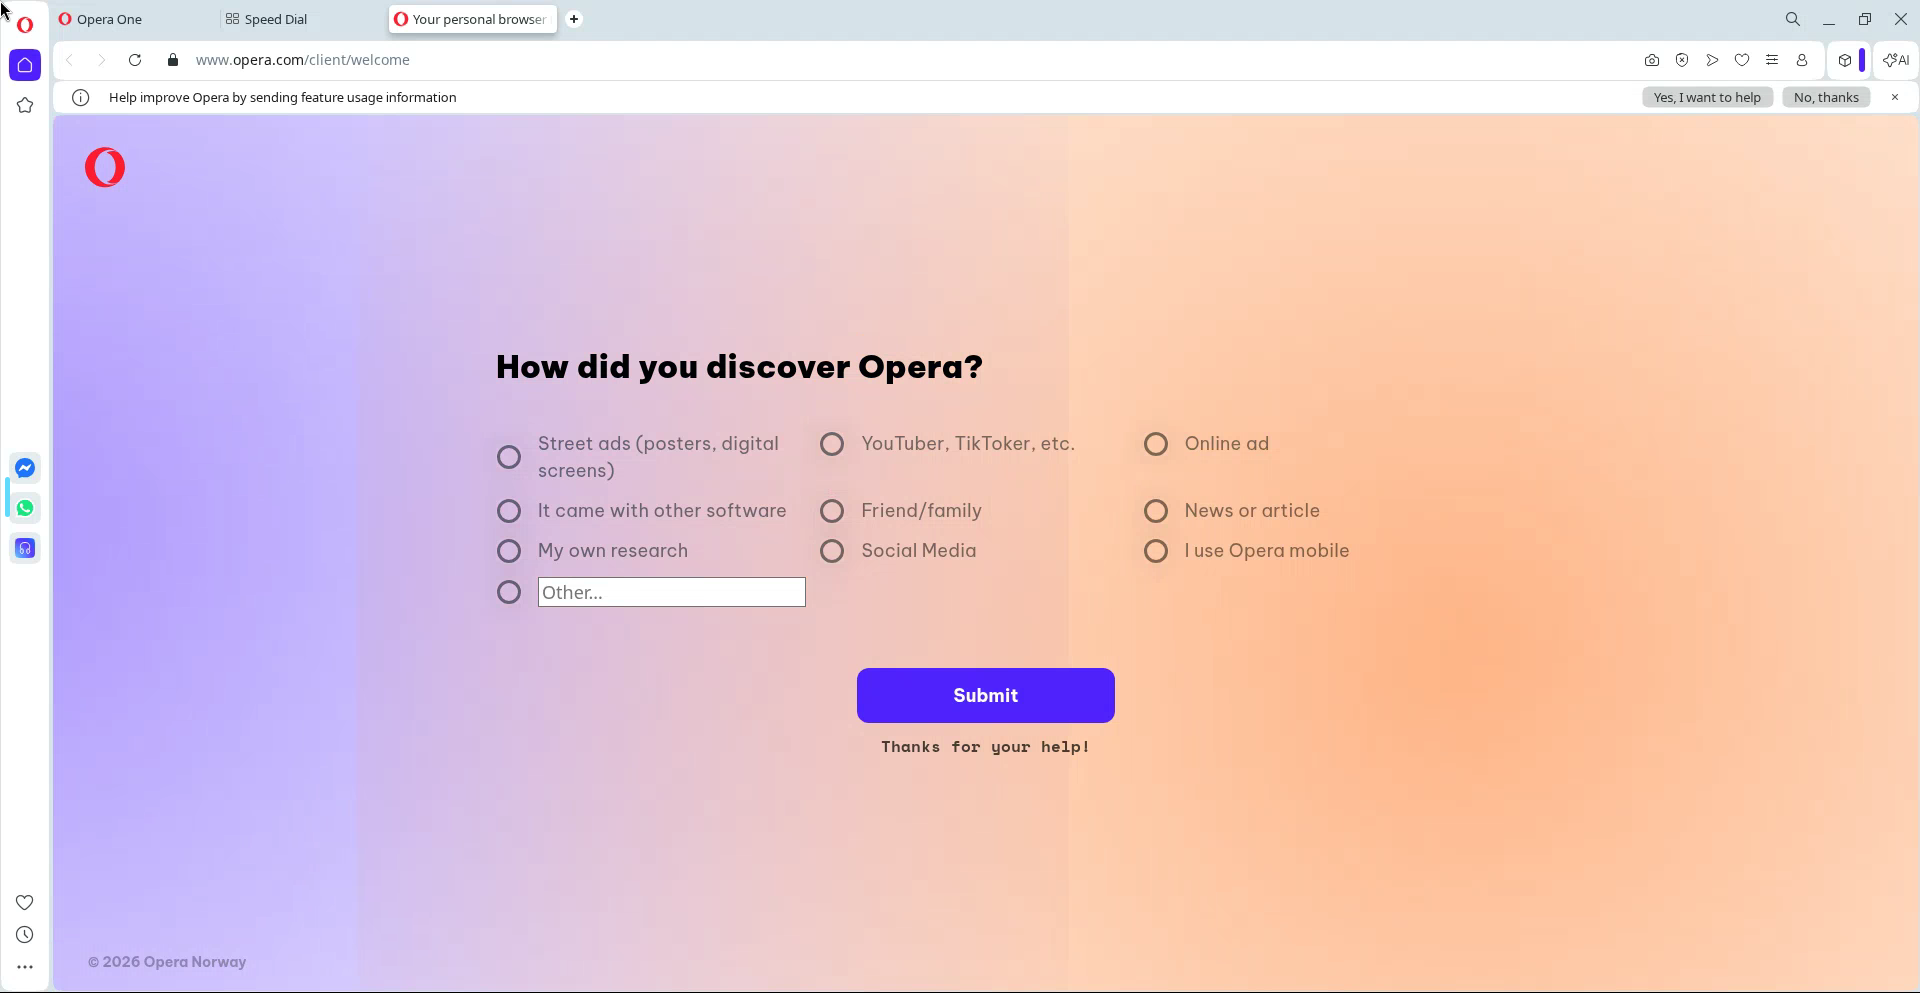This screenshot has width=1920, height=993.
Task: Open History from the sidebar clock icon
Action: click(25, 935)
